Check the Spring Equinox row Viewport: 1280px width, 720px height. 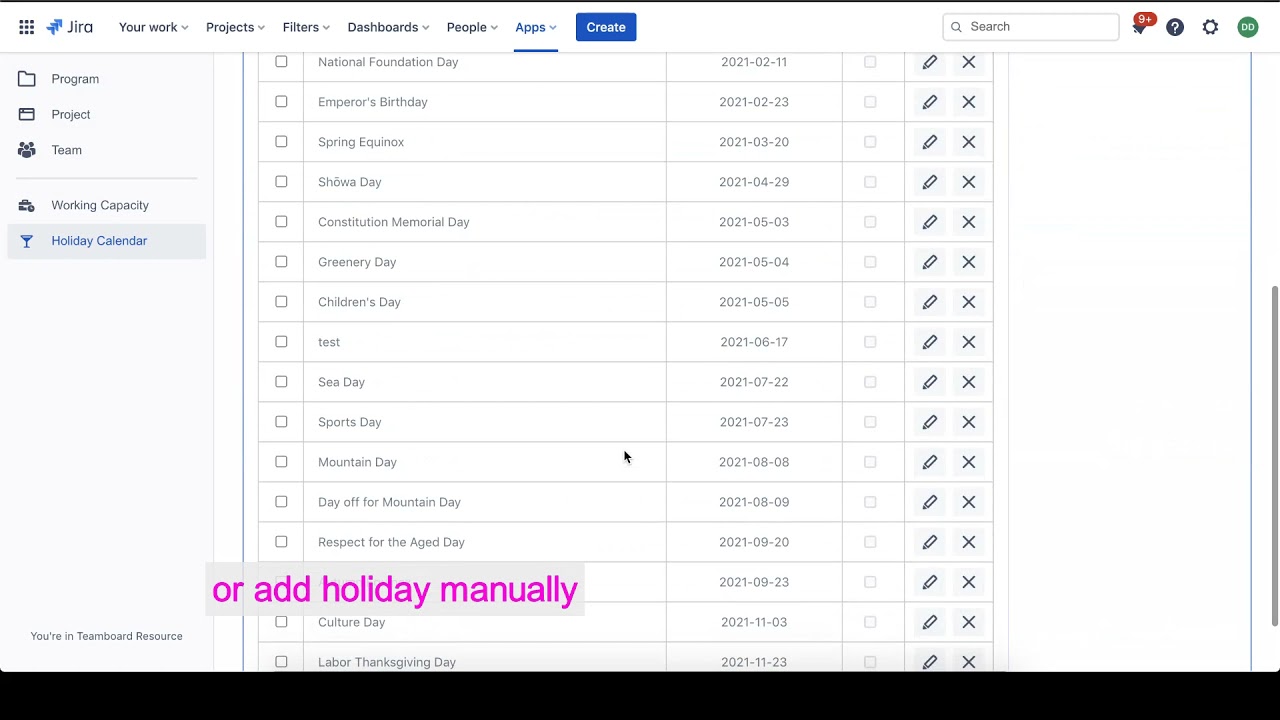click(x=281, y=142)
